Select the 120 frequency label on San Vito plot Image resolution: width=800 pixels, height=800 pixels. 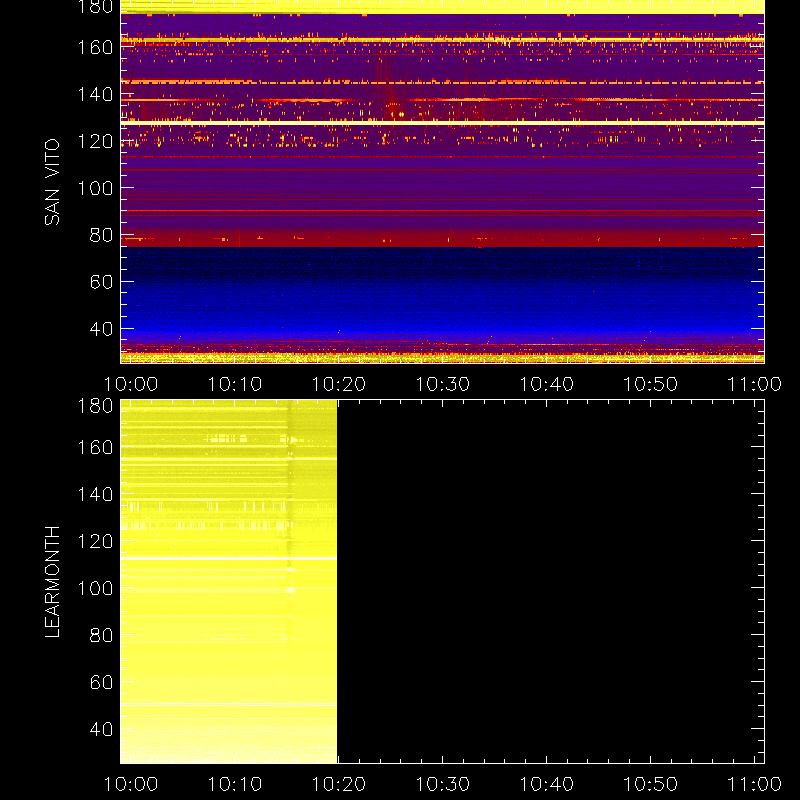[x=95, y=141]
